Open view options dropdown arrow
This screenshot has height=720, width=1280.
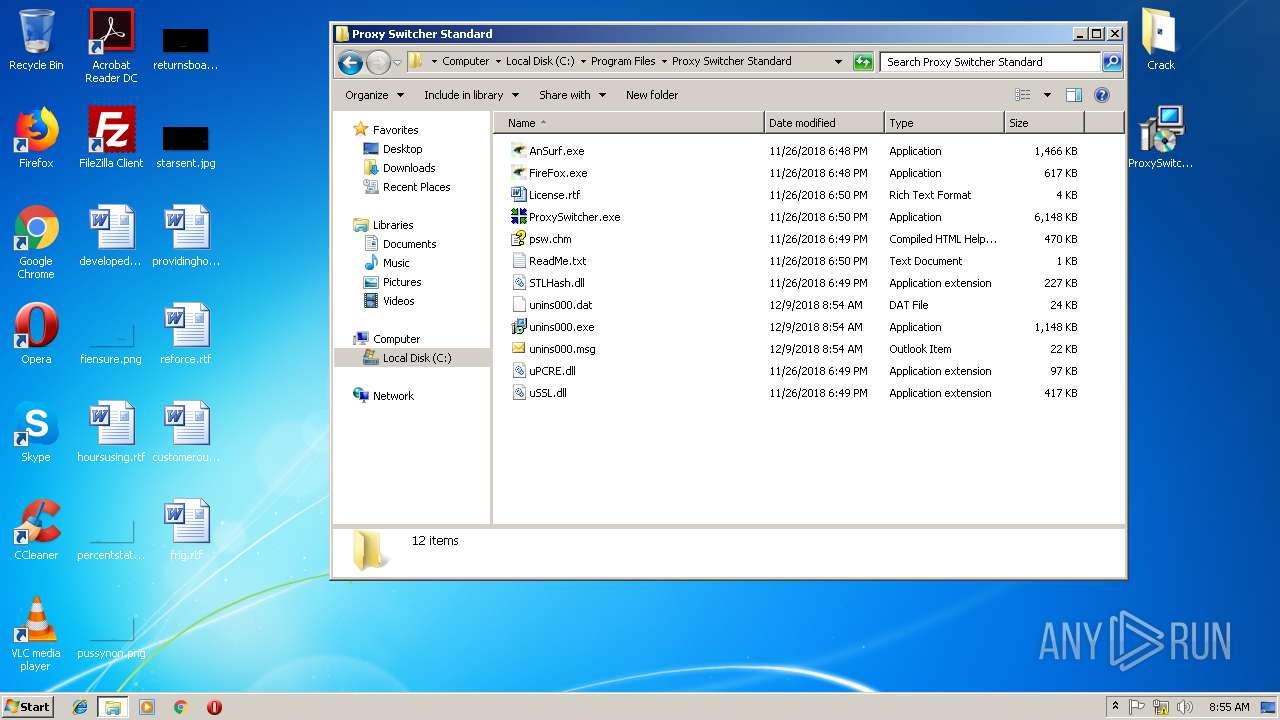(x=1047, y=95)
